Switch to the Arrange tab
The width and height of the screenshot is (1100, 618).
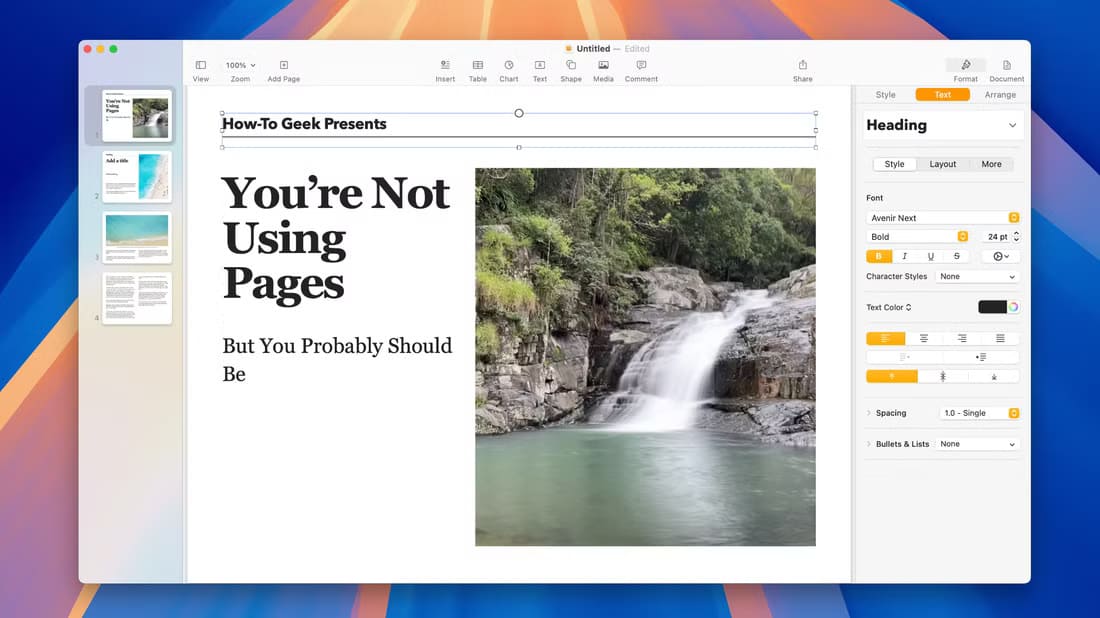pyautogui.click(x=999, y=95)
